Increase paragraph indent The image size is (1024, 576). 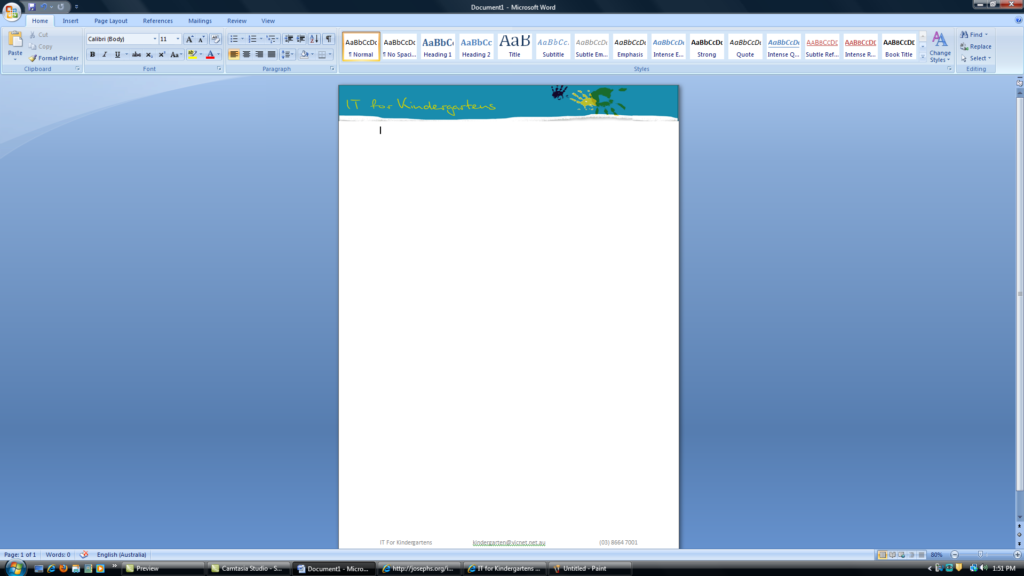click(x=300, y=39)
